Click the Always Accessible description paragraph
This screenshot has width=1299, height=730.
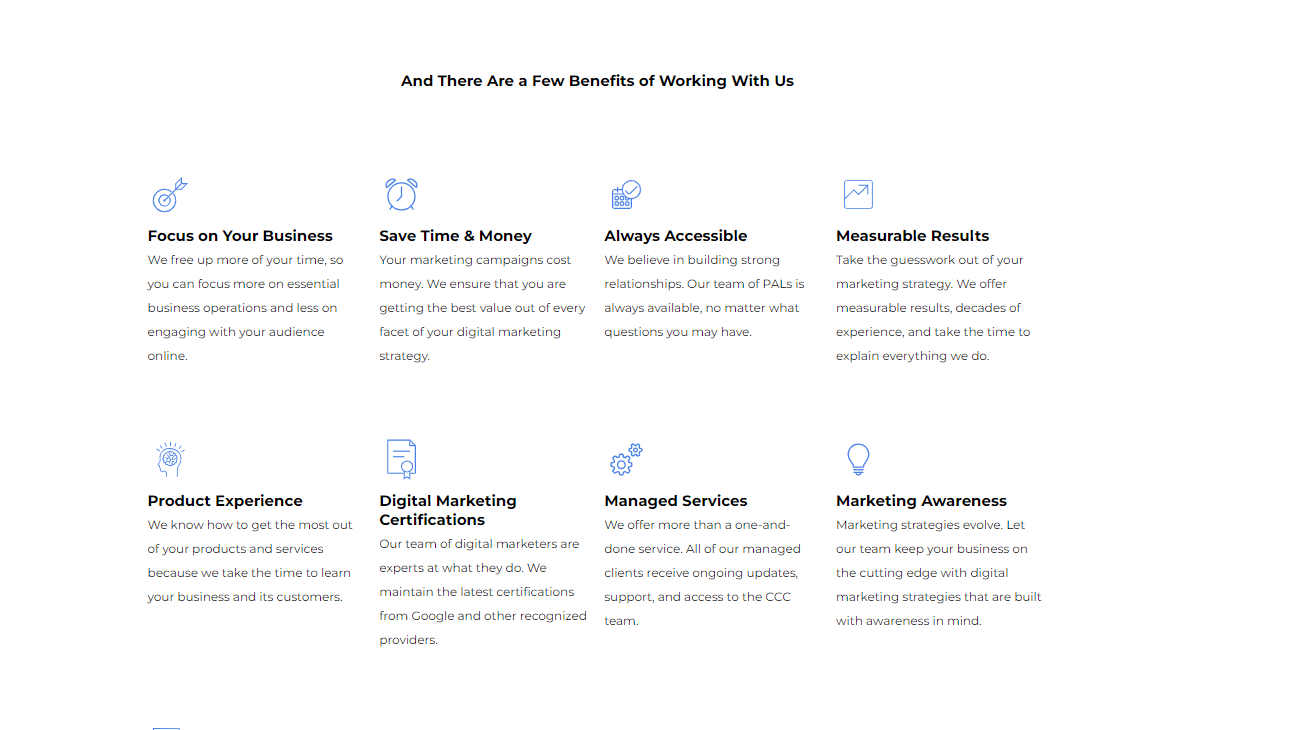tap(704, 296)
